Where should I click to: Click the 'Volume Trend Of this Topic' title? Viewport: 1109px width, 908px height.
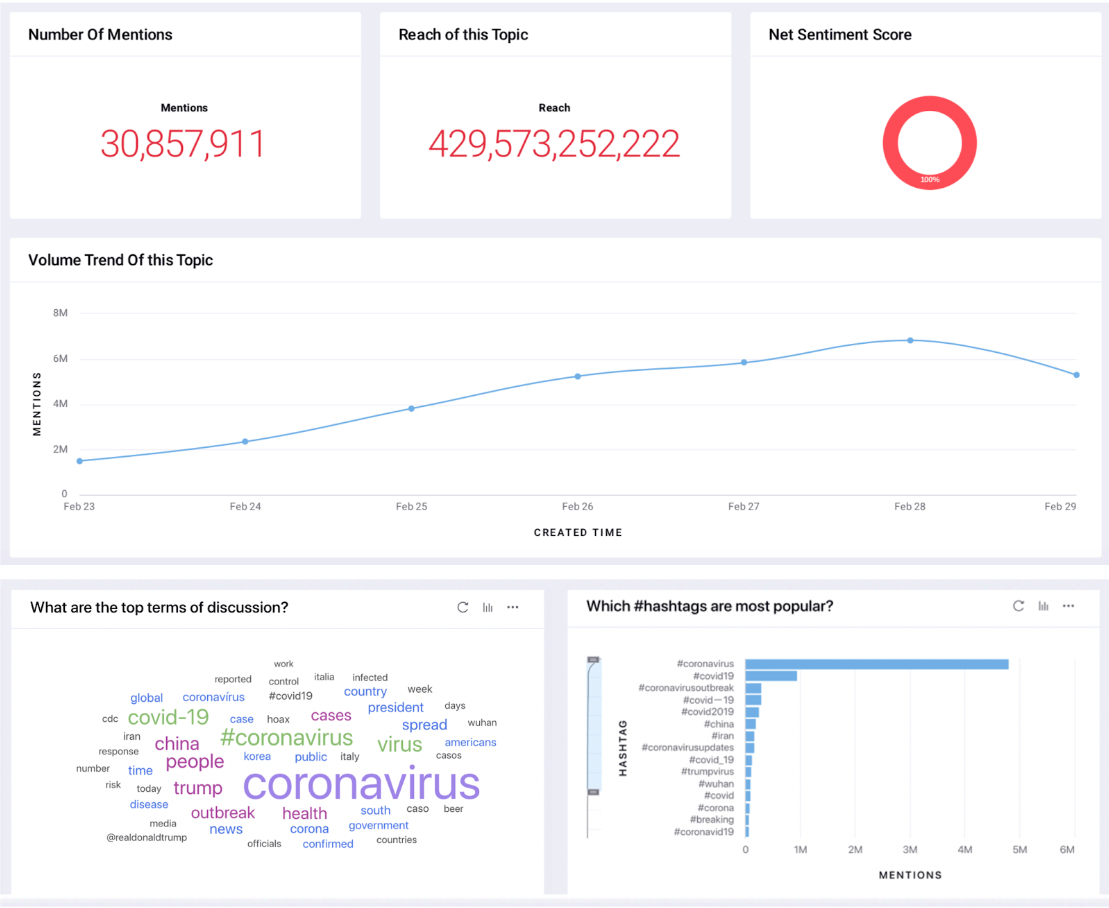pos(120,260)
